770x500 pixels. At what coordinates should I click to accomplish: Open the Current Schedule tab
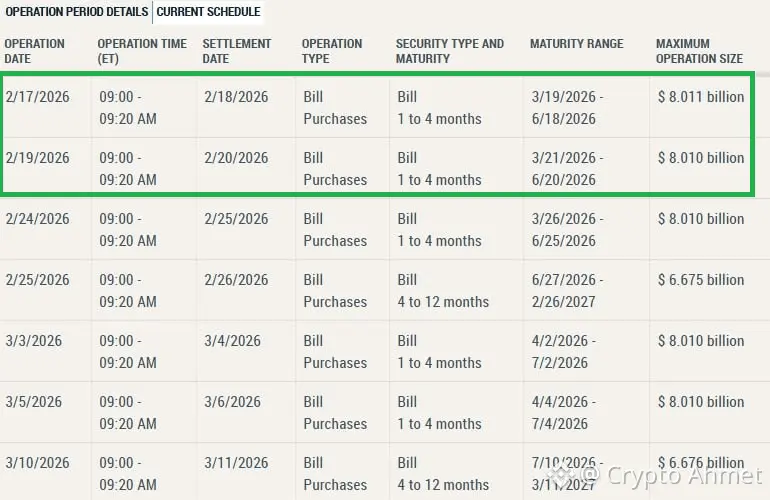coord(208,12)
